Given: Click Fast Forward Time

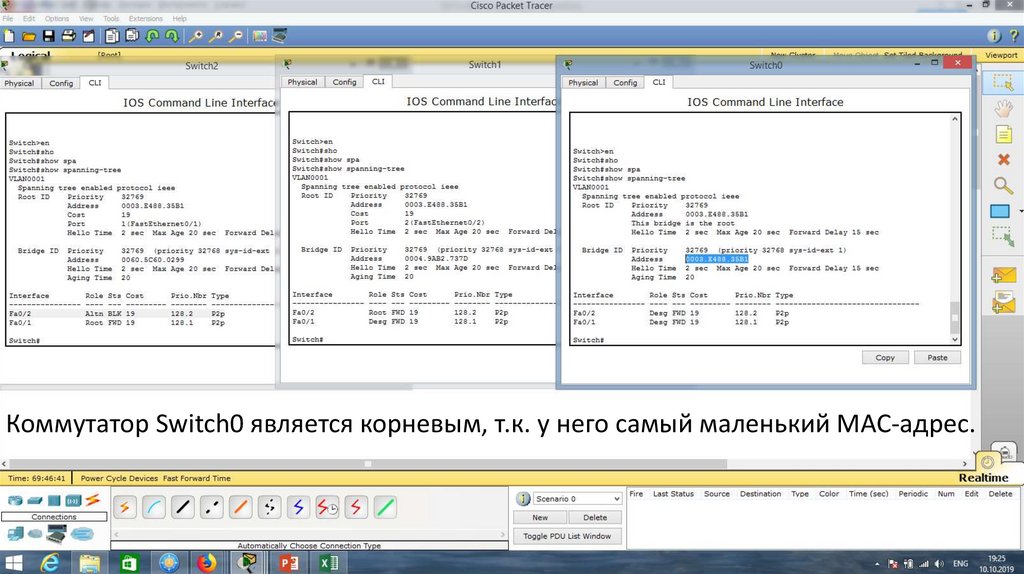Looking at the screenshot, I should point(197,479).
